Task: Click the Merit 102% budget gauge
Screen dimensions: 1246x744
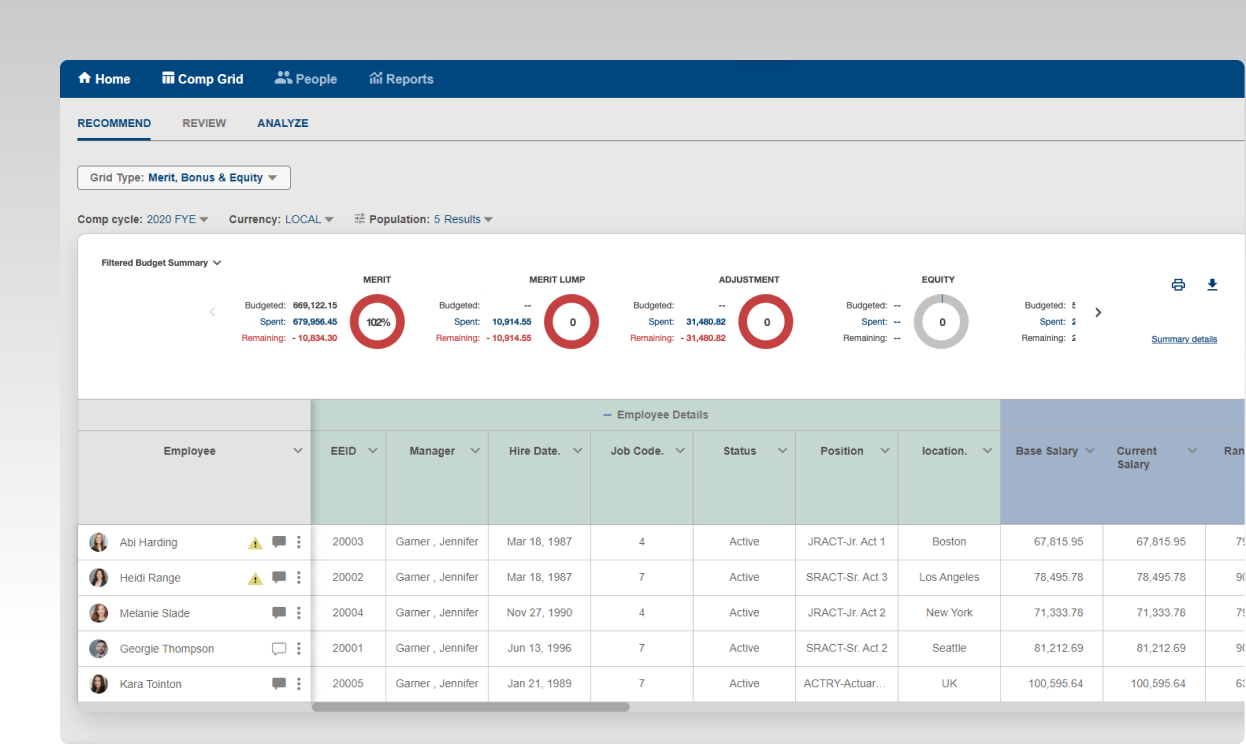Action: tap(377, 321)
